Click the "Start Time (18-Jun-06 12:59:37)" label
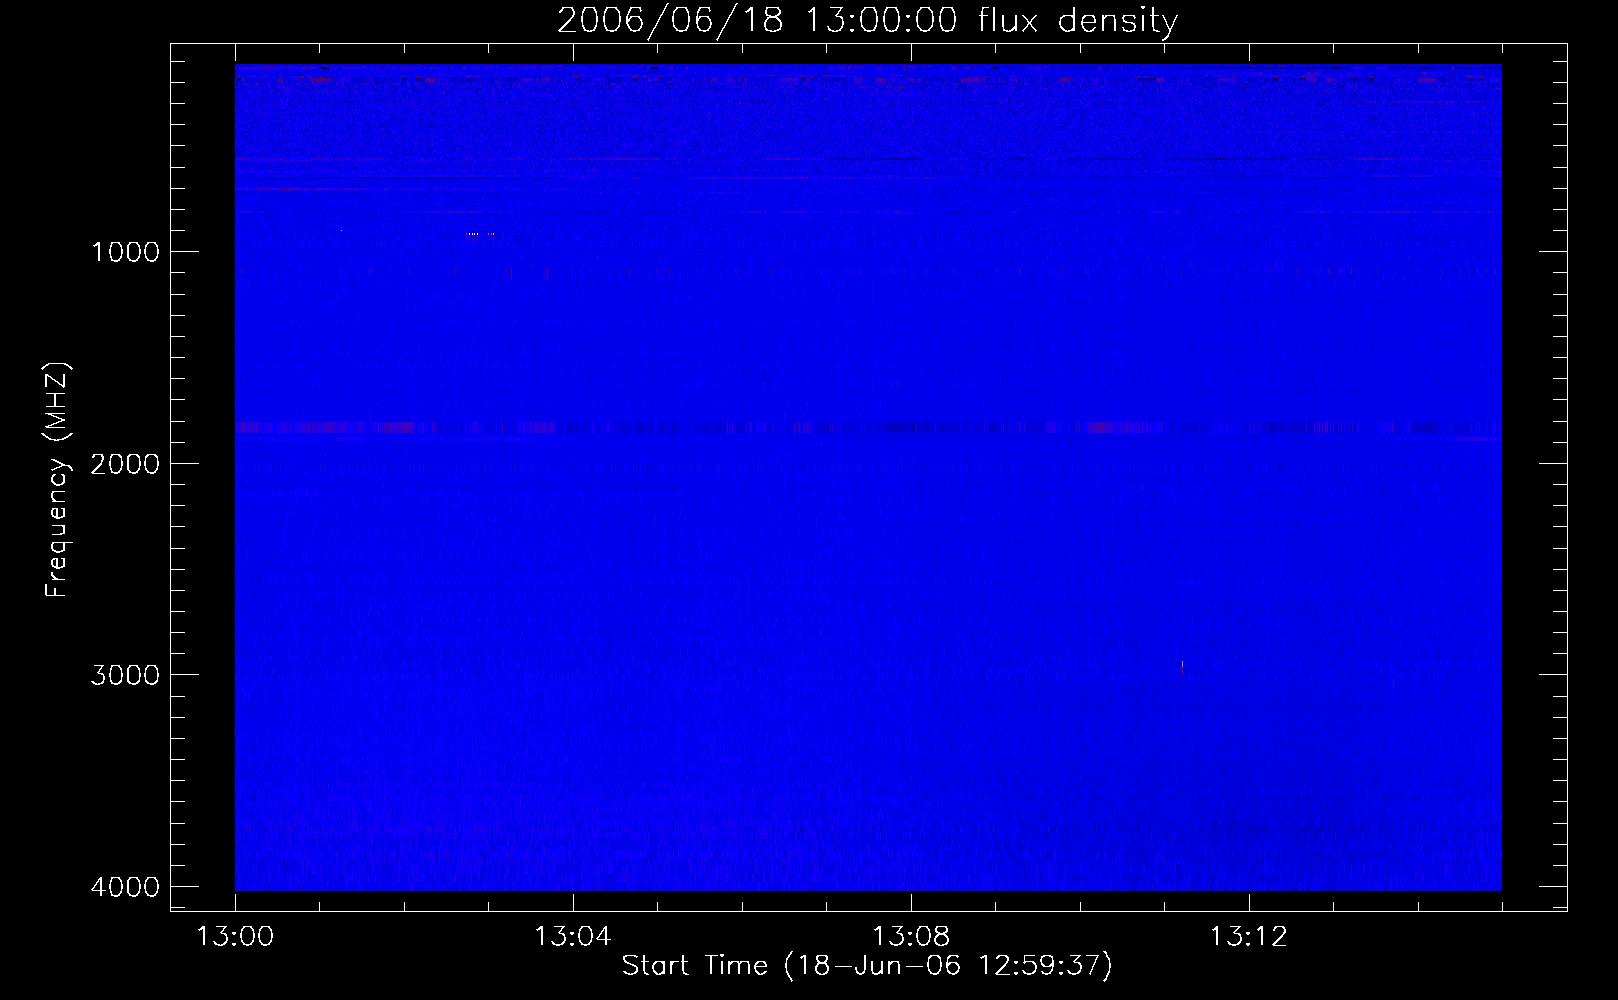1618x1000 pixels. (x=867, y=966)
